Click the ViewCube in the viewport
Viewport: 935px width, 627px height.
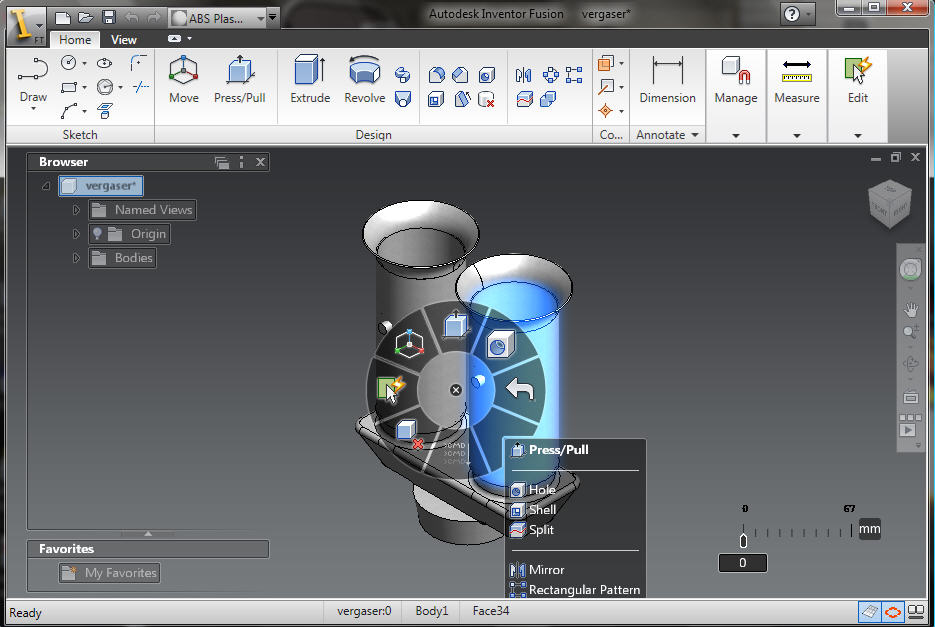(x=889, y=205)
